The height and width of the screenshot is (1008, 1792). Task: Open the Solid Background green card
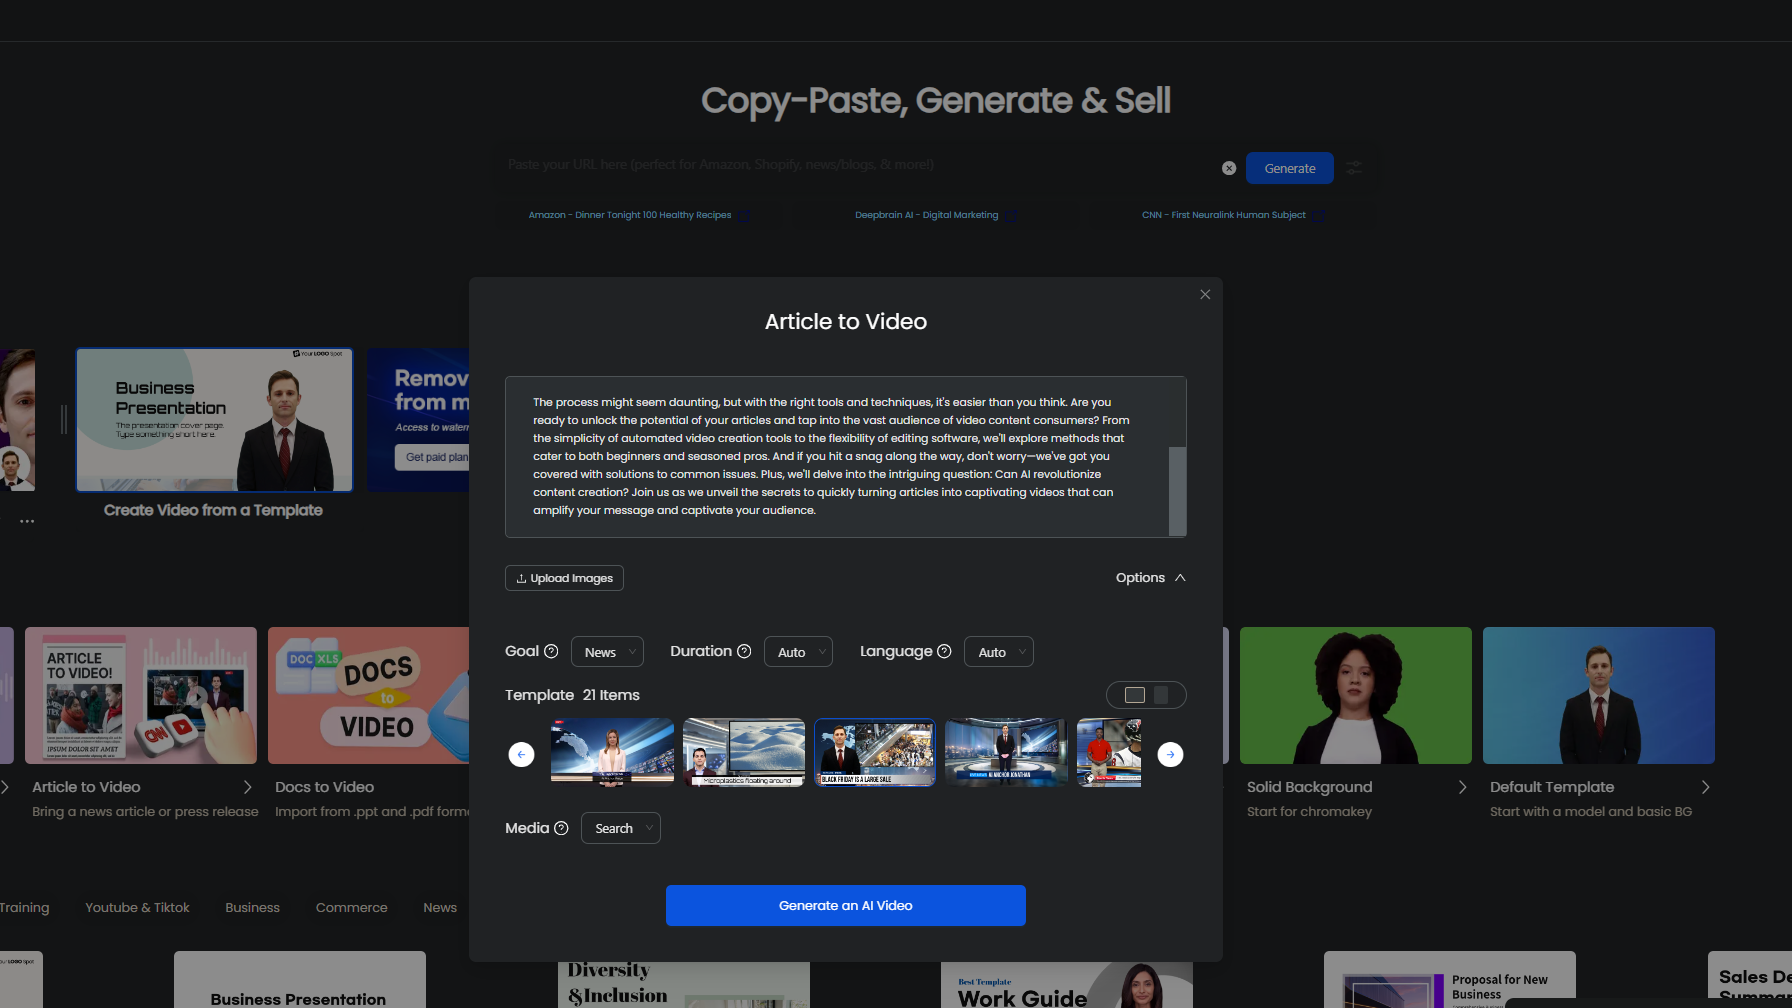1356,695
